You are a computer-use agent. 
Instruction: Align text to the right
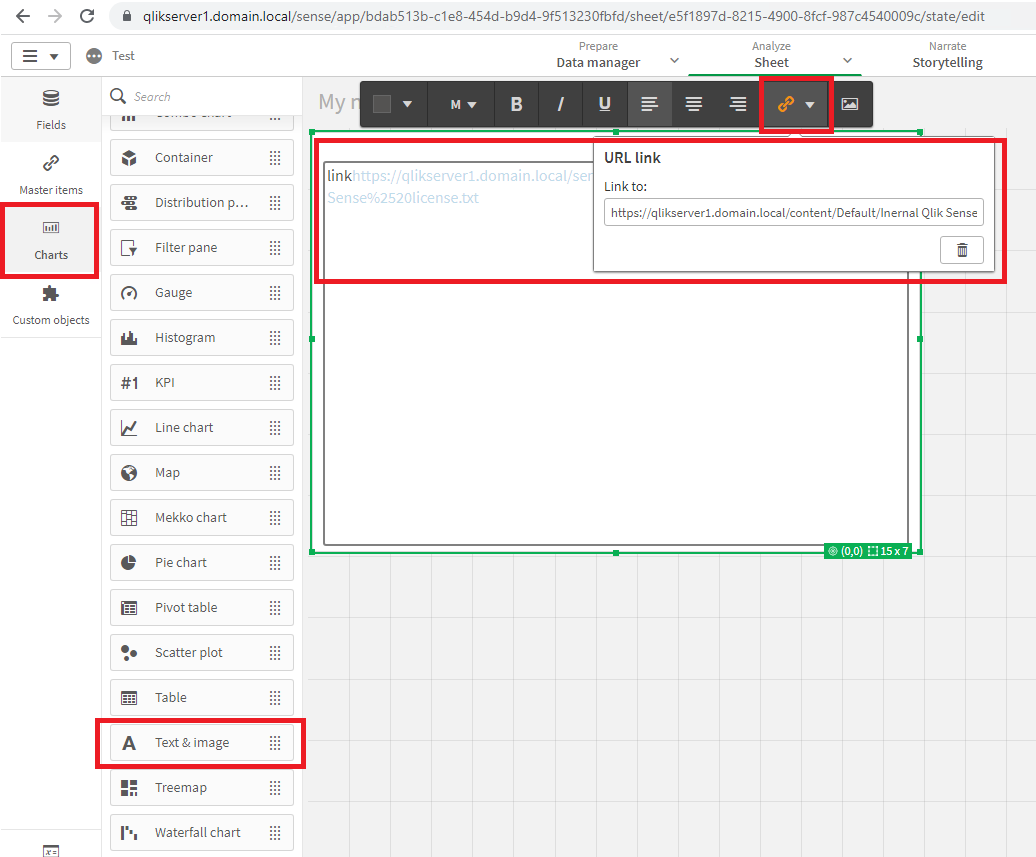[737, 104]
